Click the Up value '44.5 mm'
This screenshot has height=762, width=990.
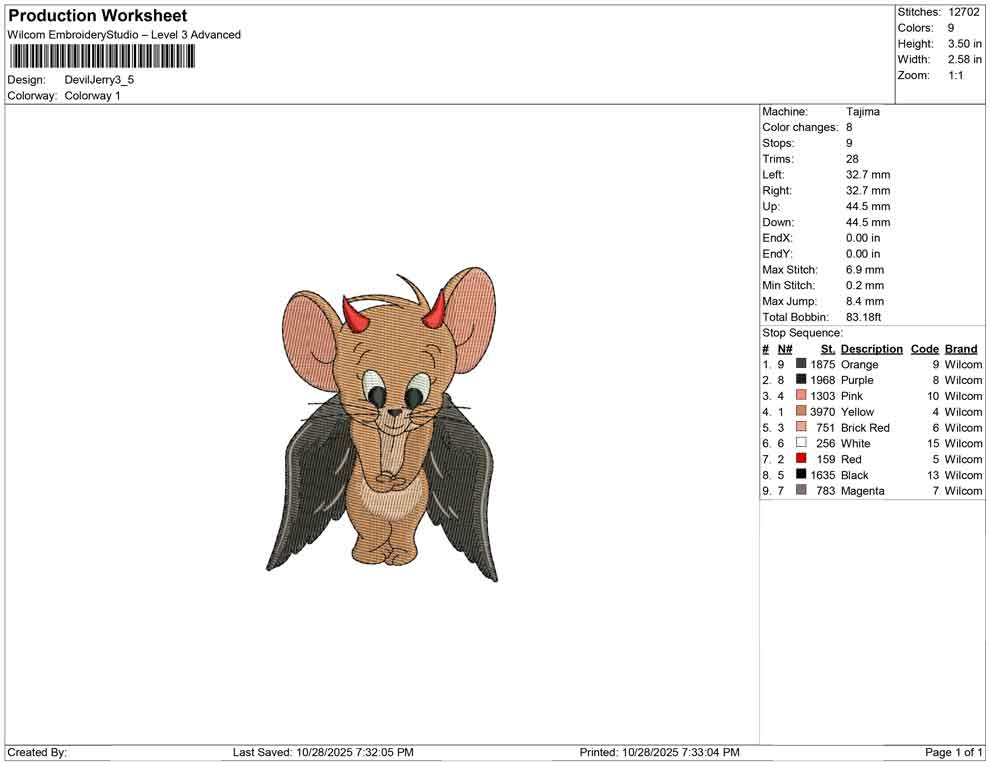click(868, 206)
